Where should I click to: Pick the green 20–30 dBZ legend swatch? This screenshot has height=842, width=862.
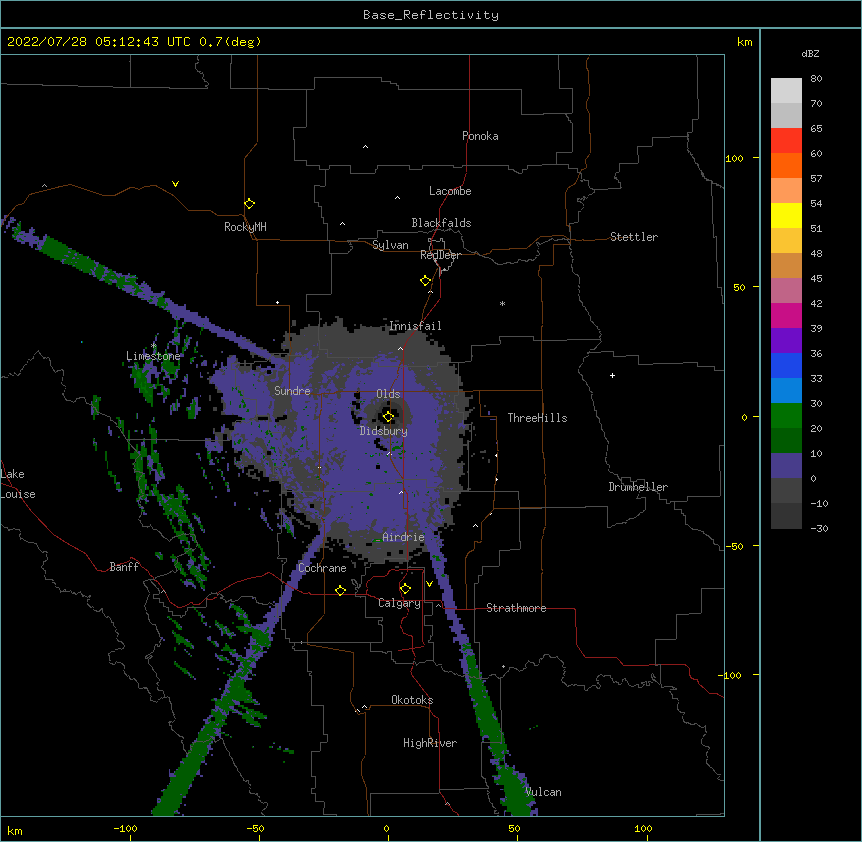coord(786,416)
